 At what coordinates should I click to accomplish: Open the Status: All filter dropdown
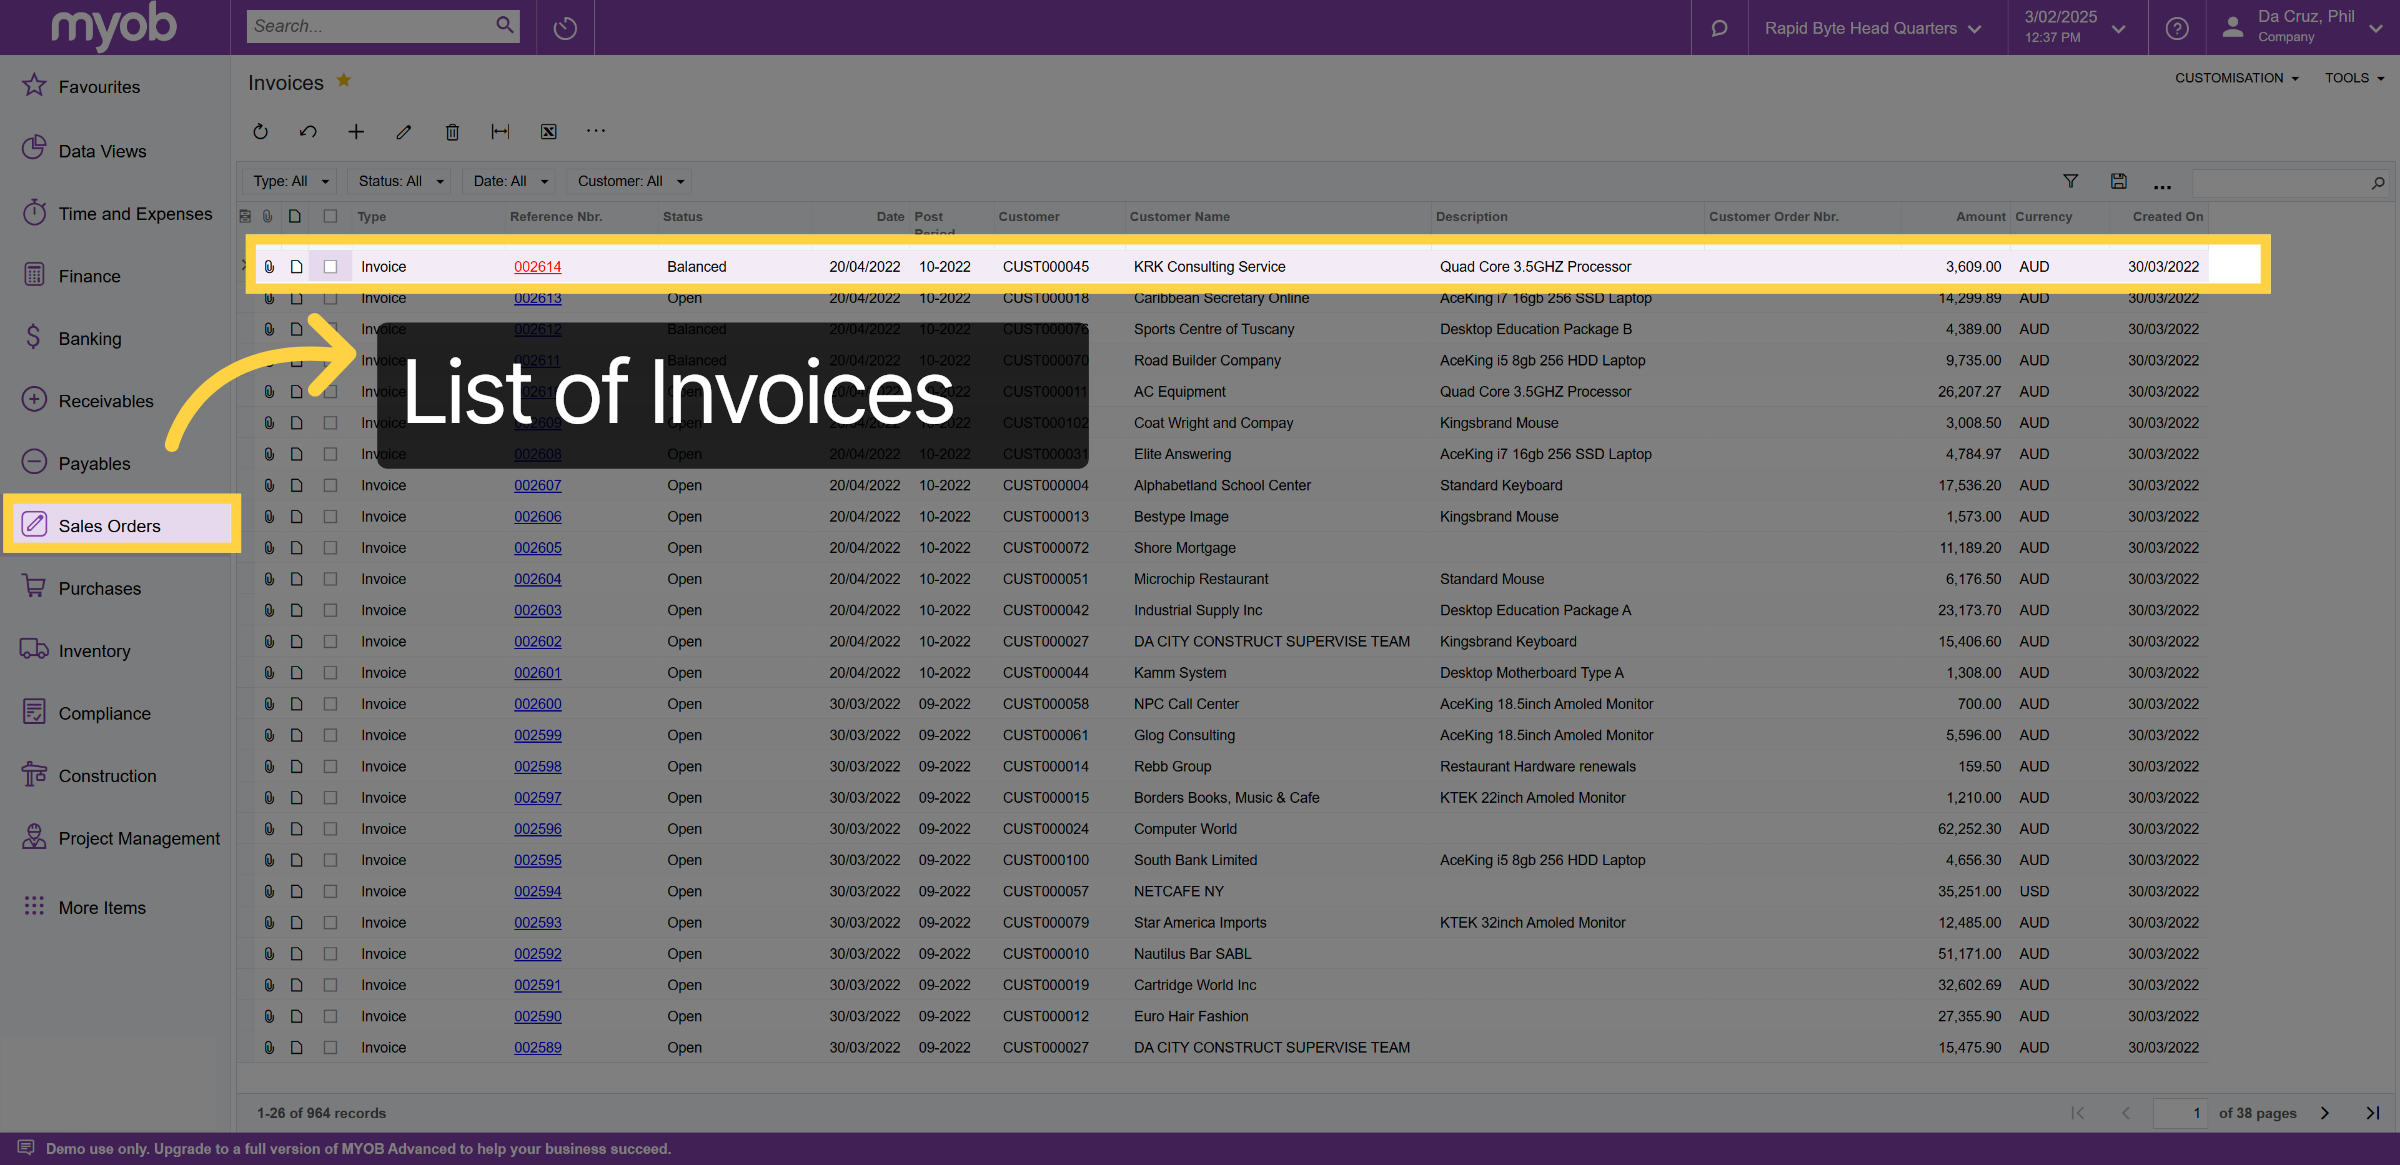tap(401, 181)
